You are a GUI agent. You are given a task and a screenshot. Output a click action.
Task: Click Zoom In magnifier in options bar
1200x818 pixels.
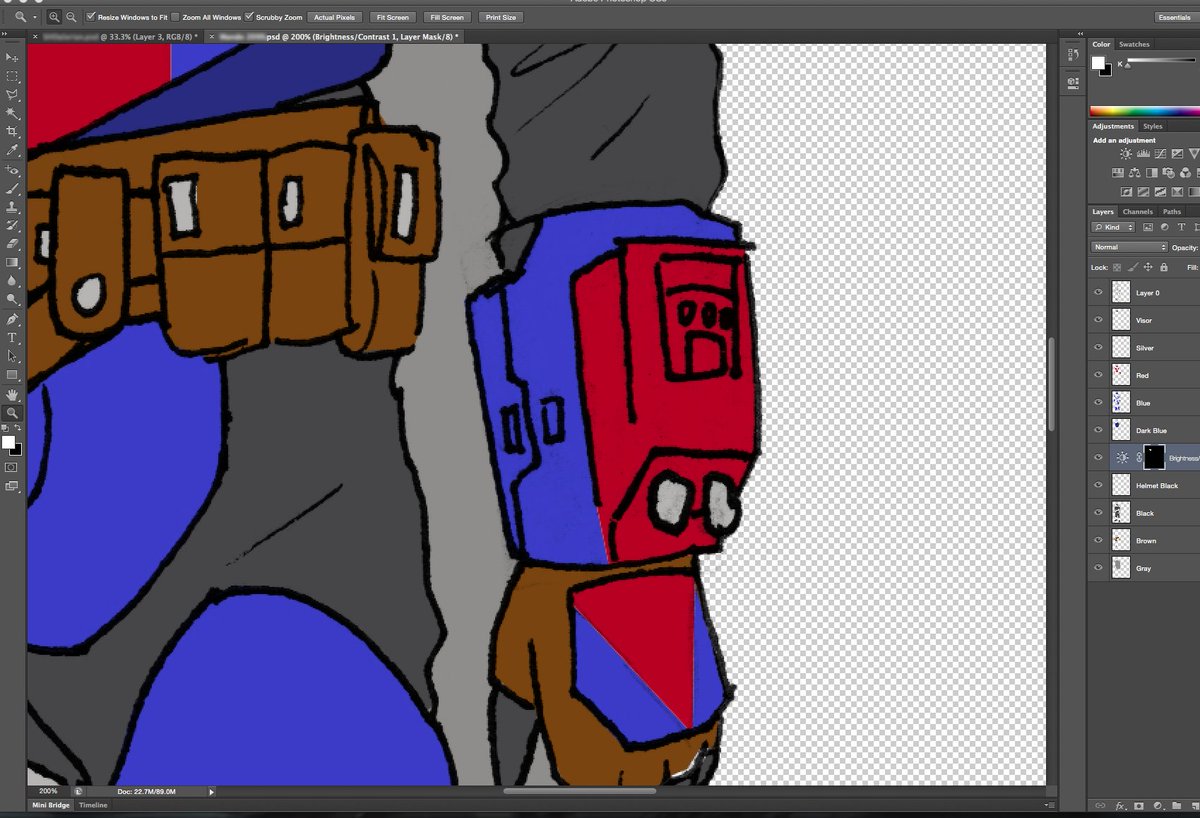coord(54,17)
